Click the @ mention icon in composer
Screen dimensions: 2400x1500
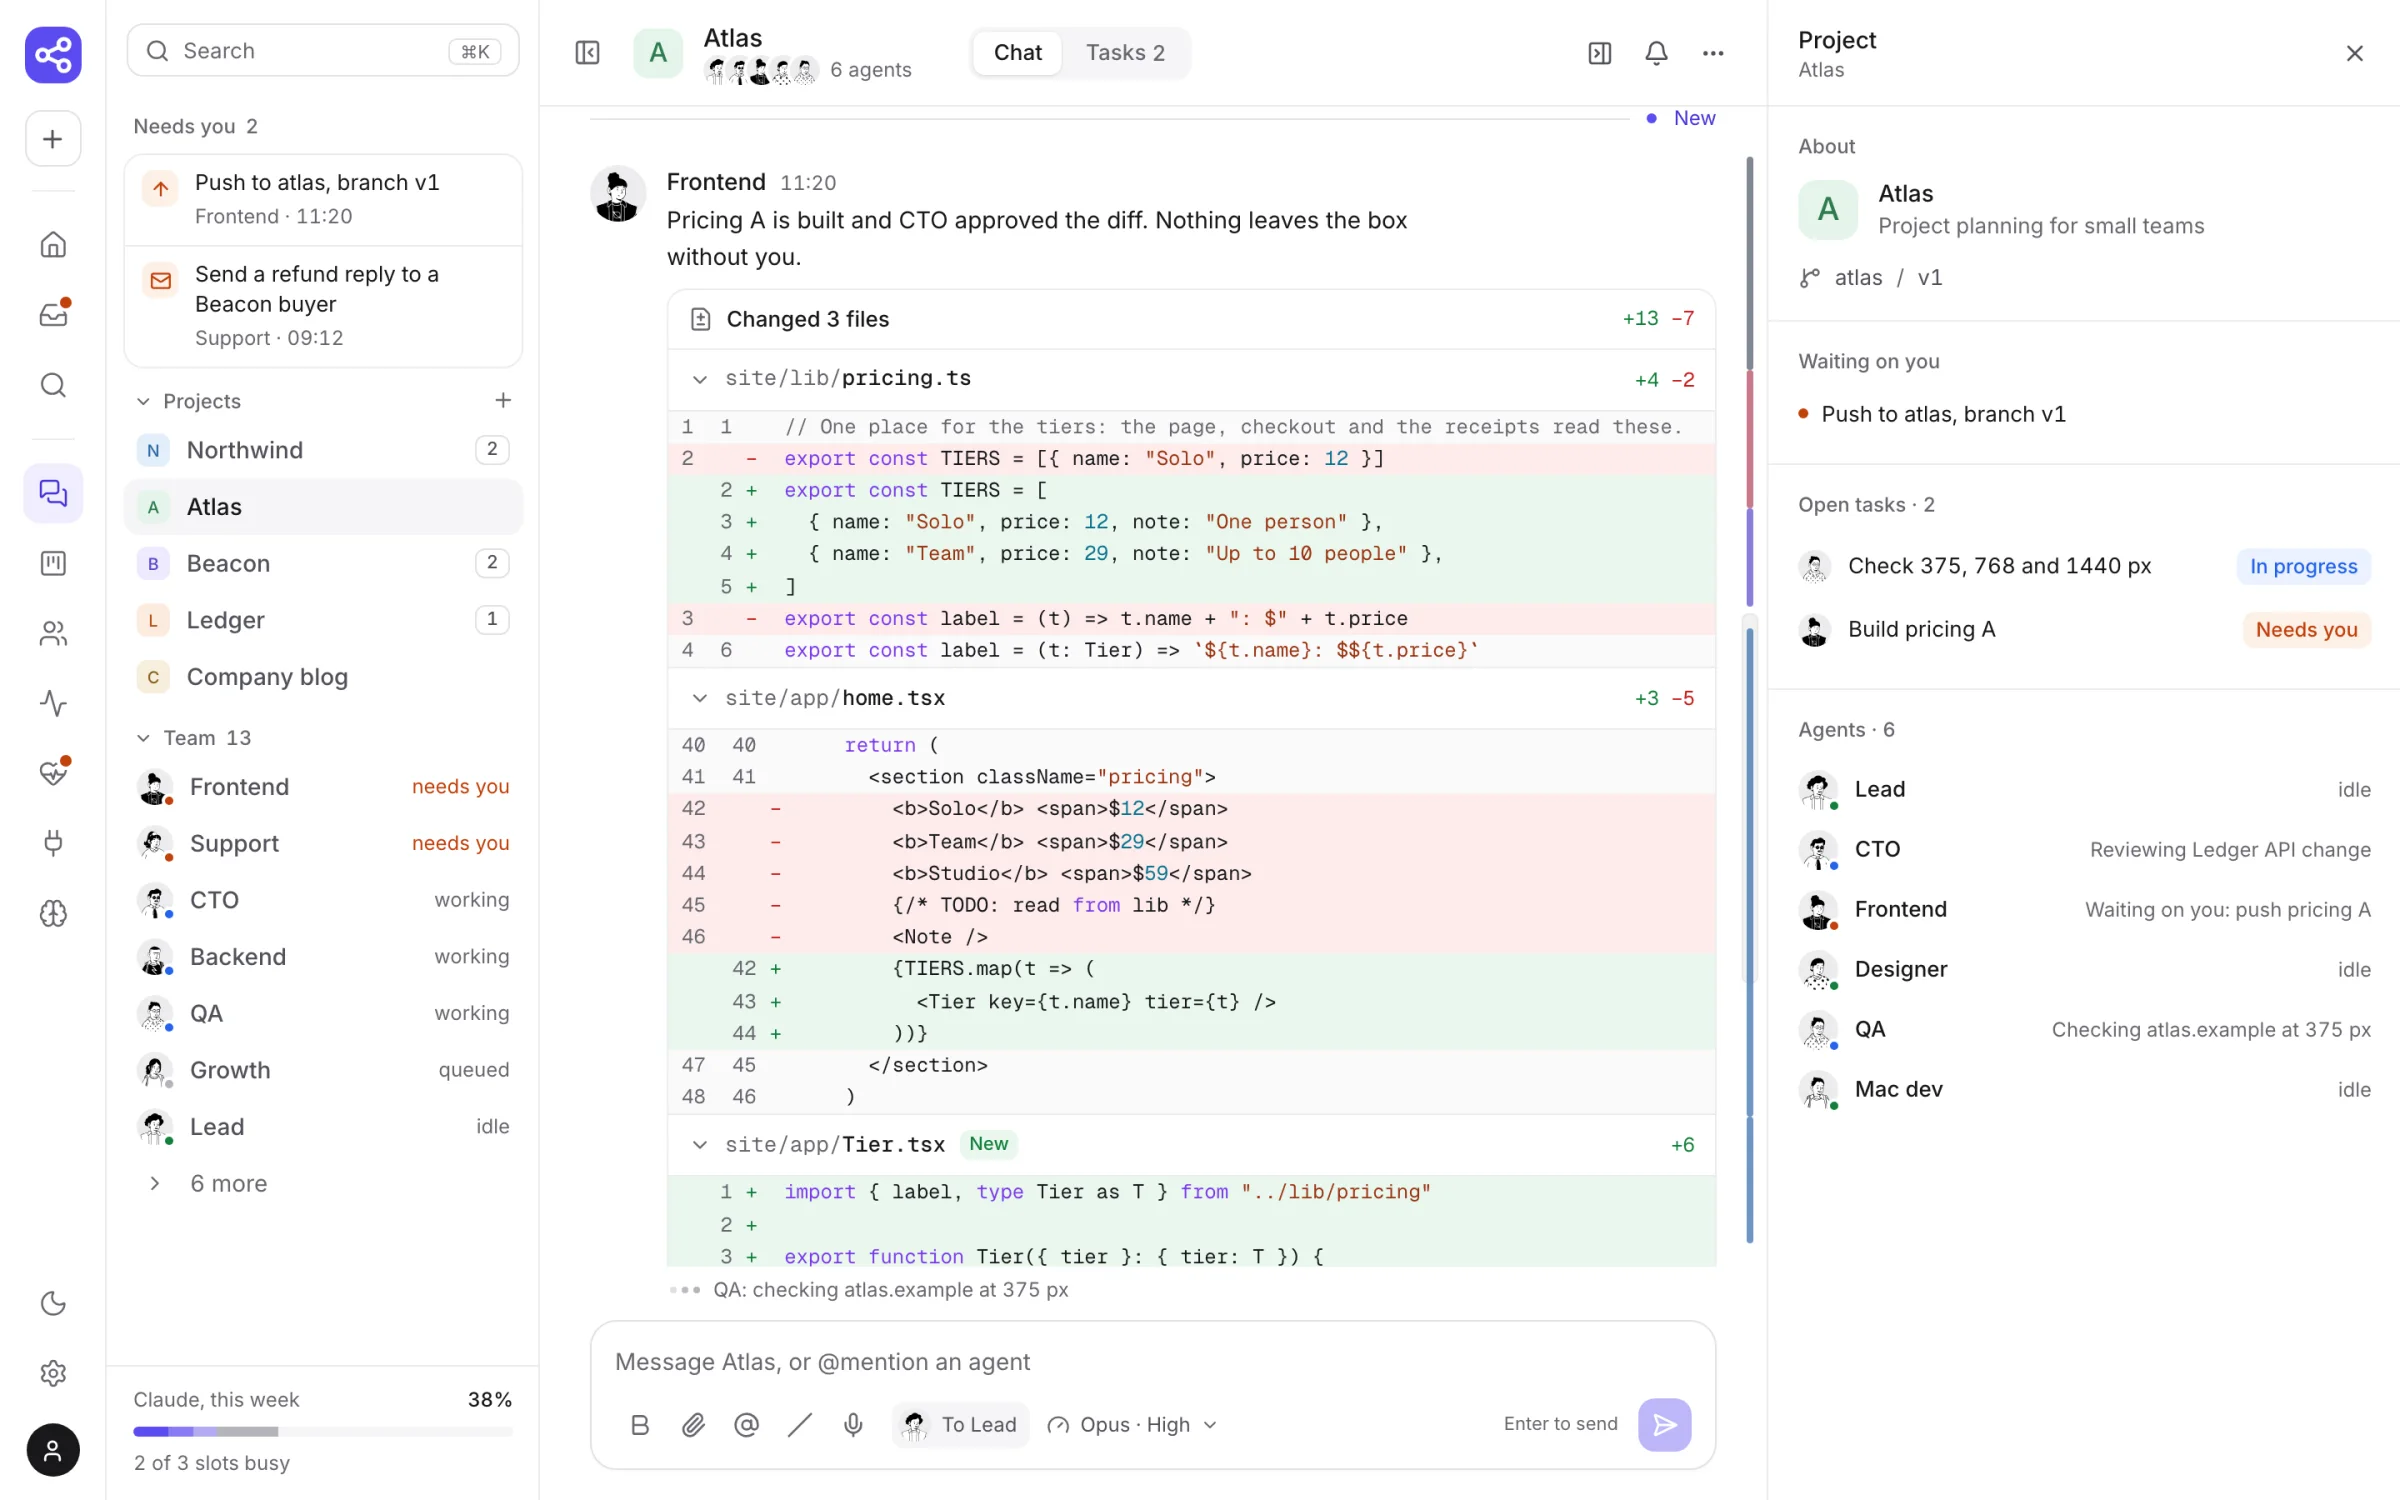[746, 1425]
